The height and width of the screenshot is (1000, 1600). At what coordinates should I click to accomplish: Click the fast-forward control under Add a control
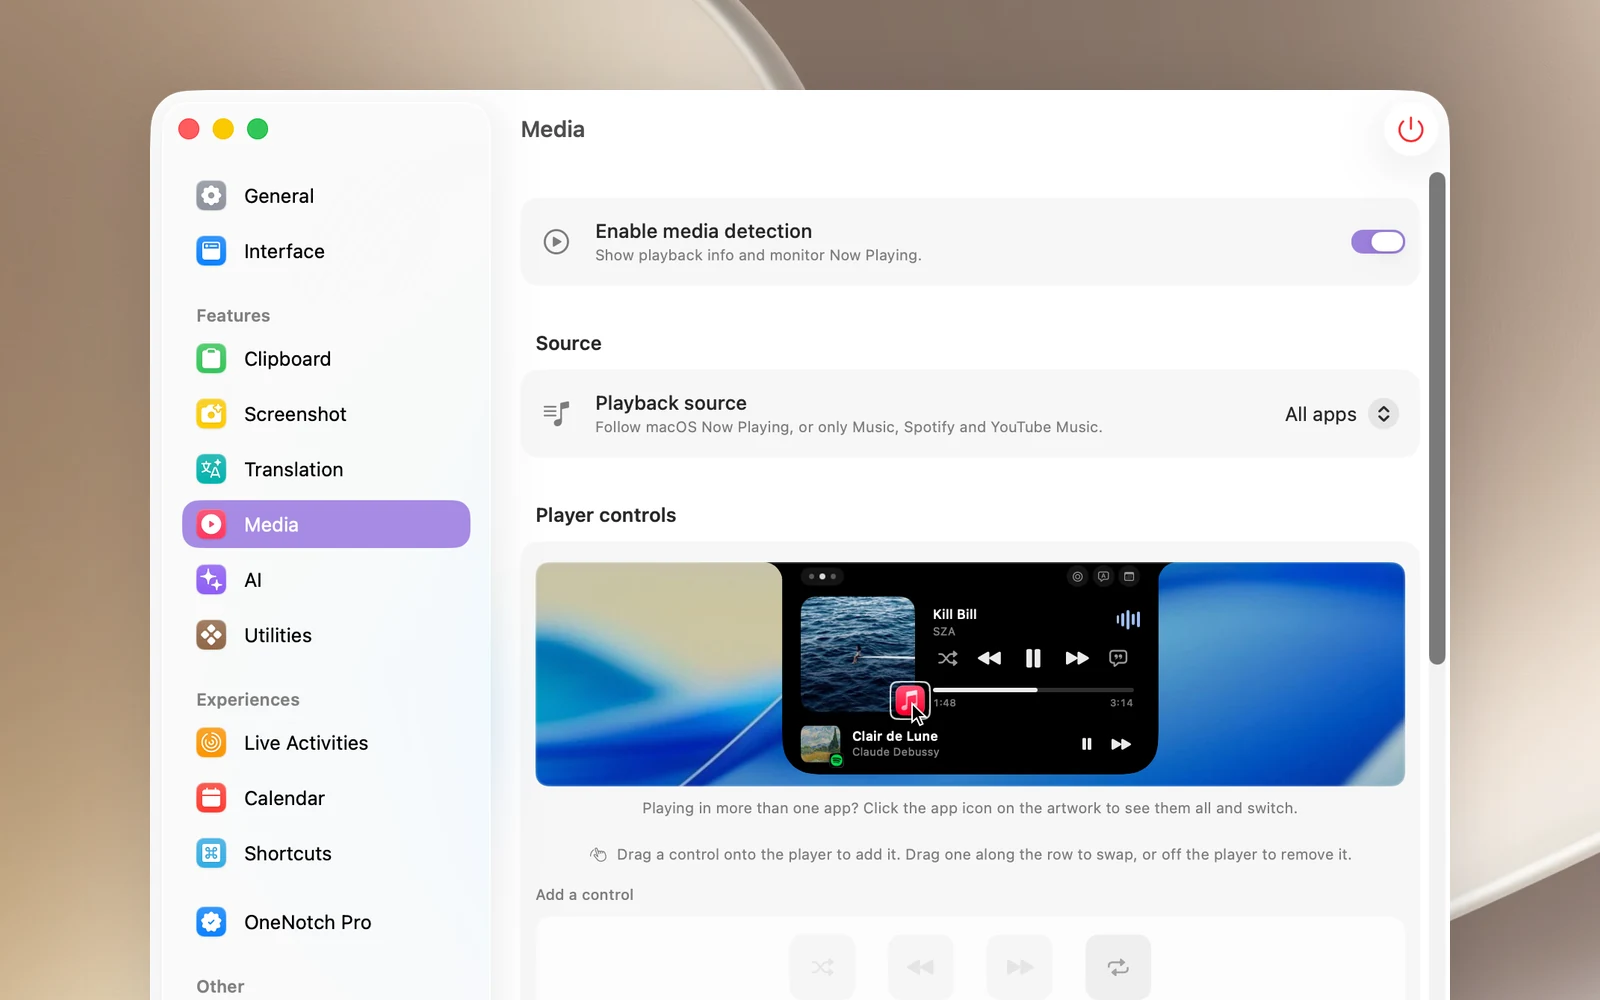tap(1019, 967)
